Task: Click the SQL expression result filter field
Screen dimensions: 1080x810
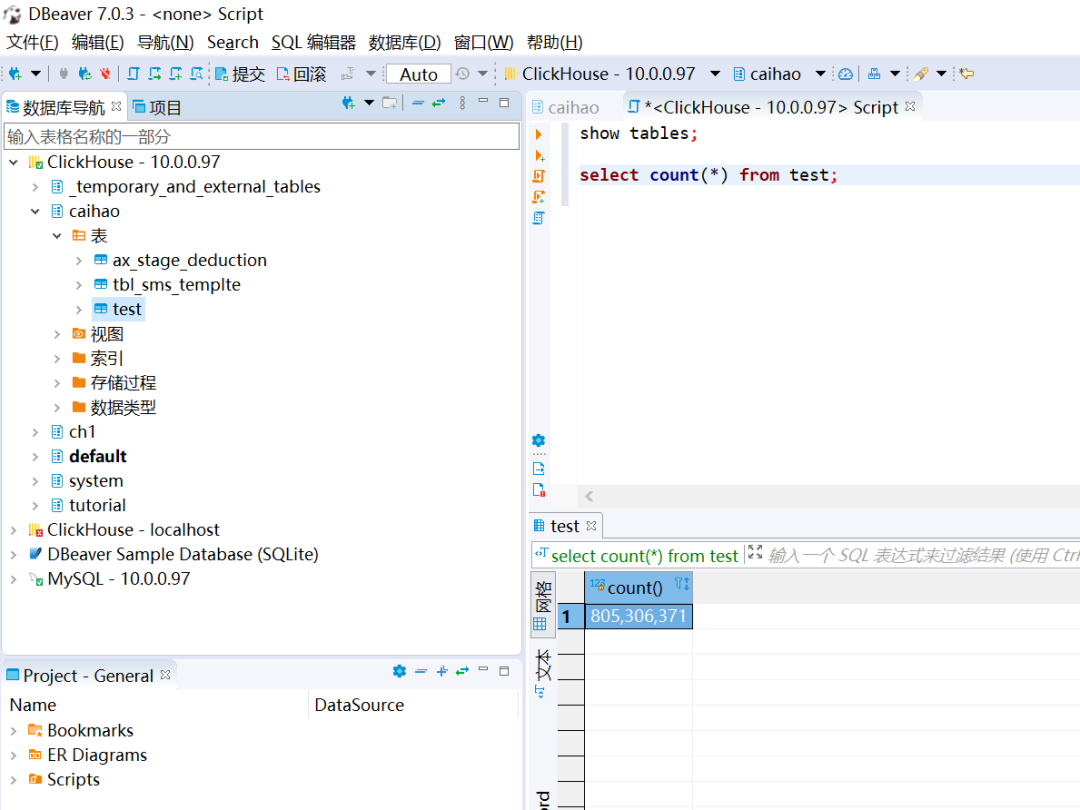Action: (x=924, y=555)
